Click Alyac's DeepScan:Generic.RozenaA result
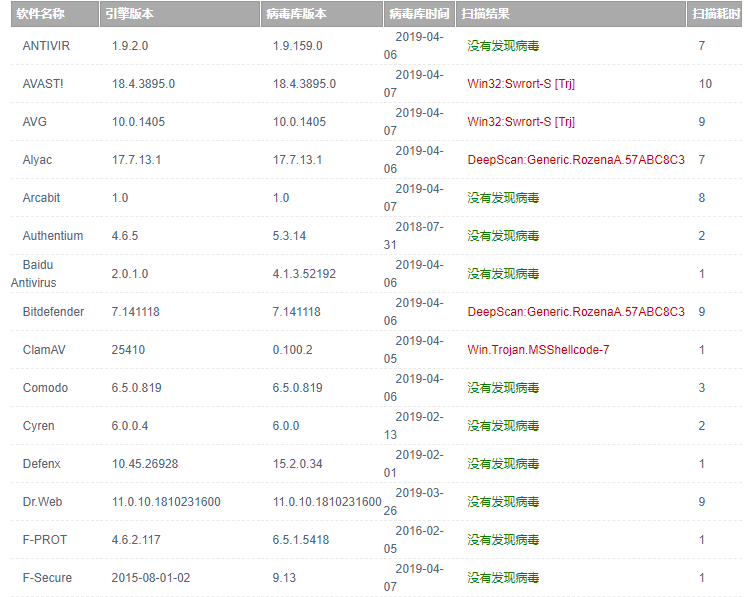The height and width of the screenshot is (597, 748). click(576, 160)
